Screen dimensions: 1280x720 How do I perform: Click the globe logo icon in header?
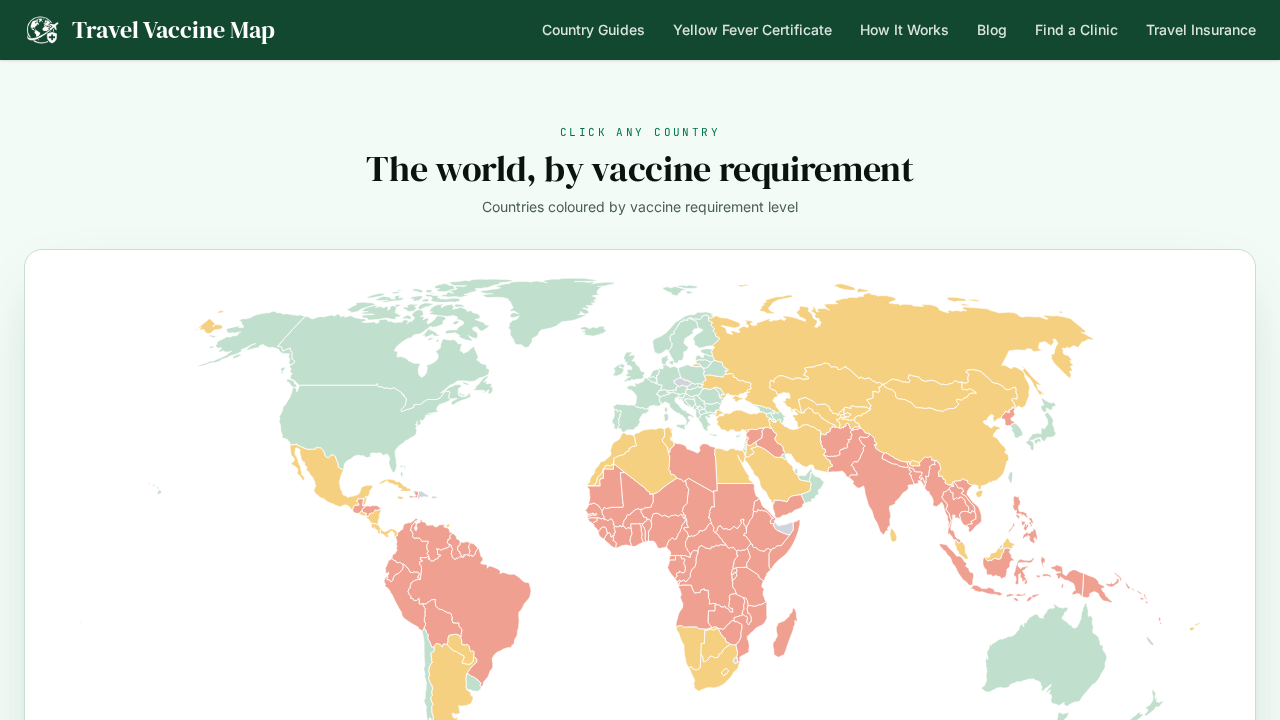click(42, 30)
